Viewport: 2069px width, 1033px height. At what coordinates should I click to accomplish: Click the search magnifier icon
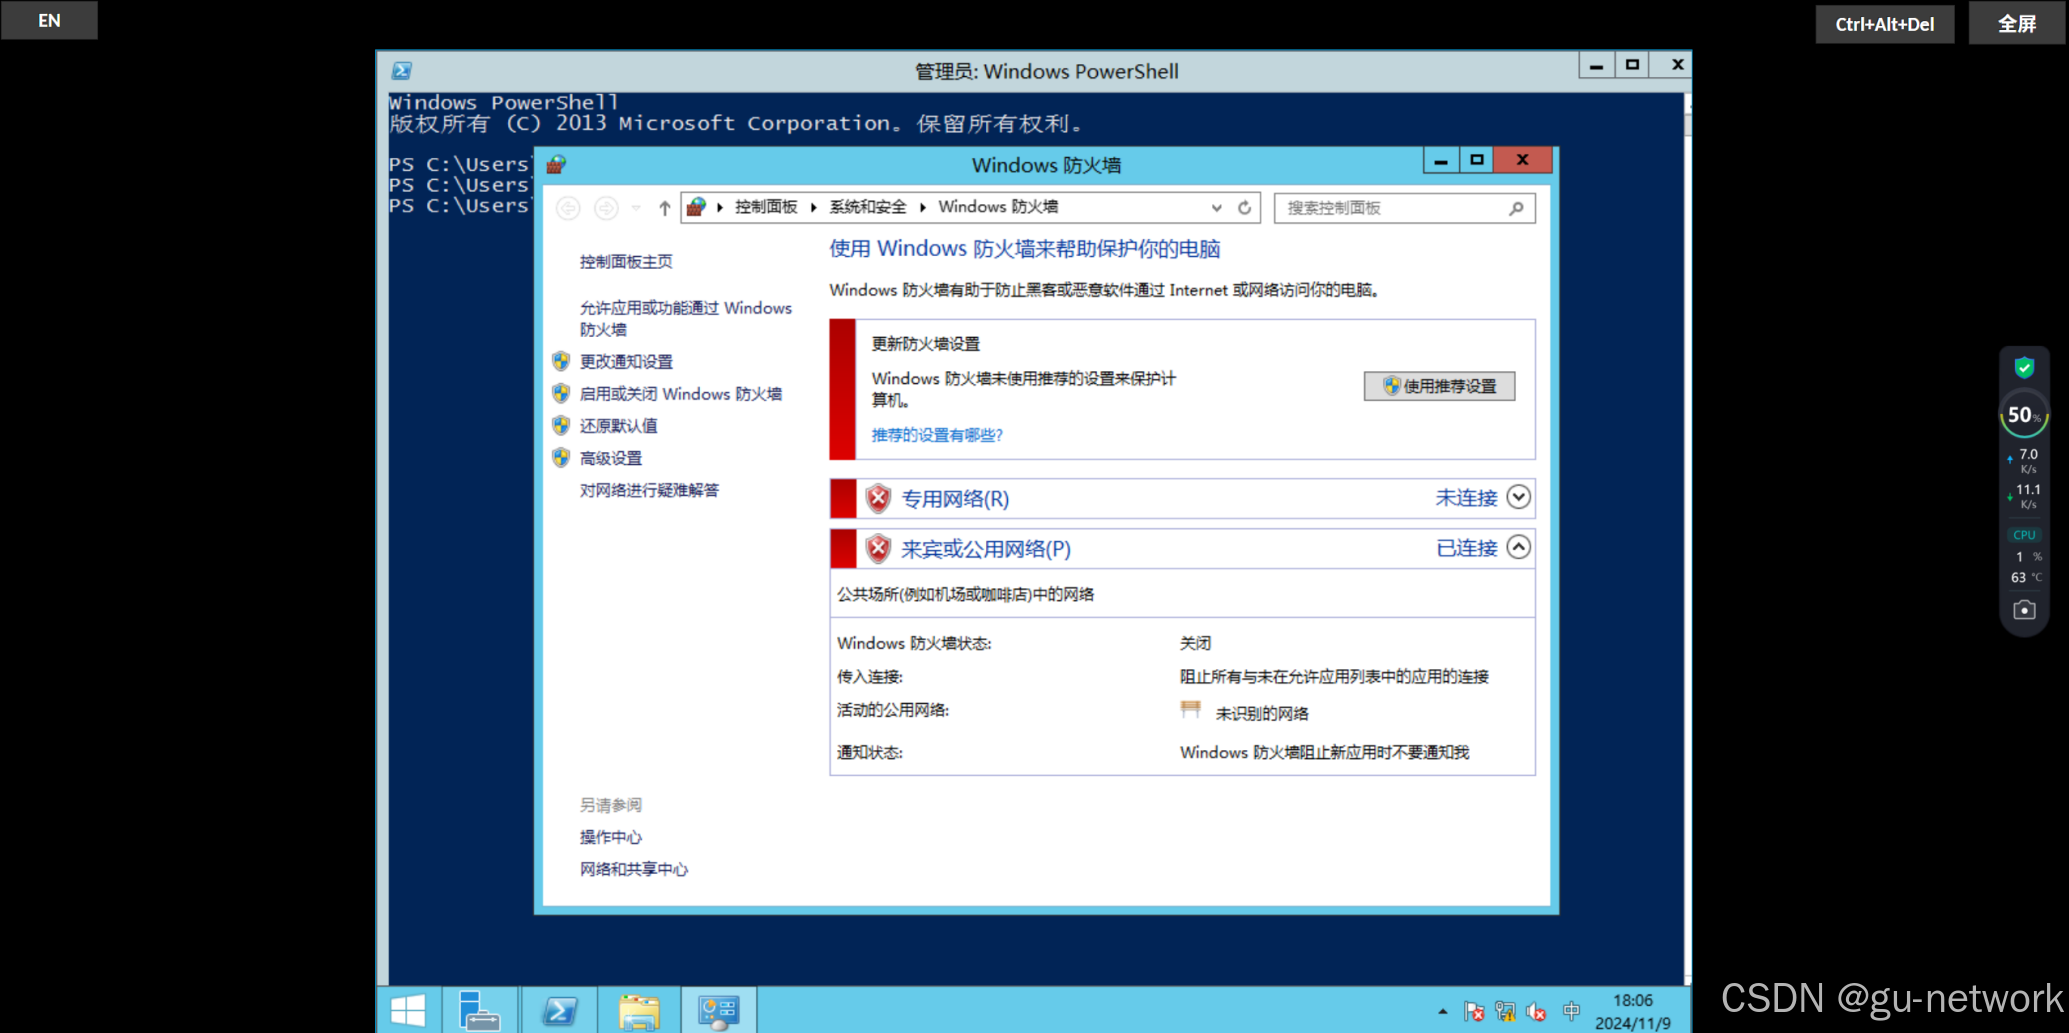(1516, 208)
